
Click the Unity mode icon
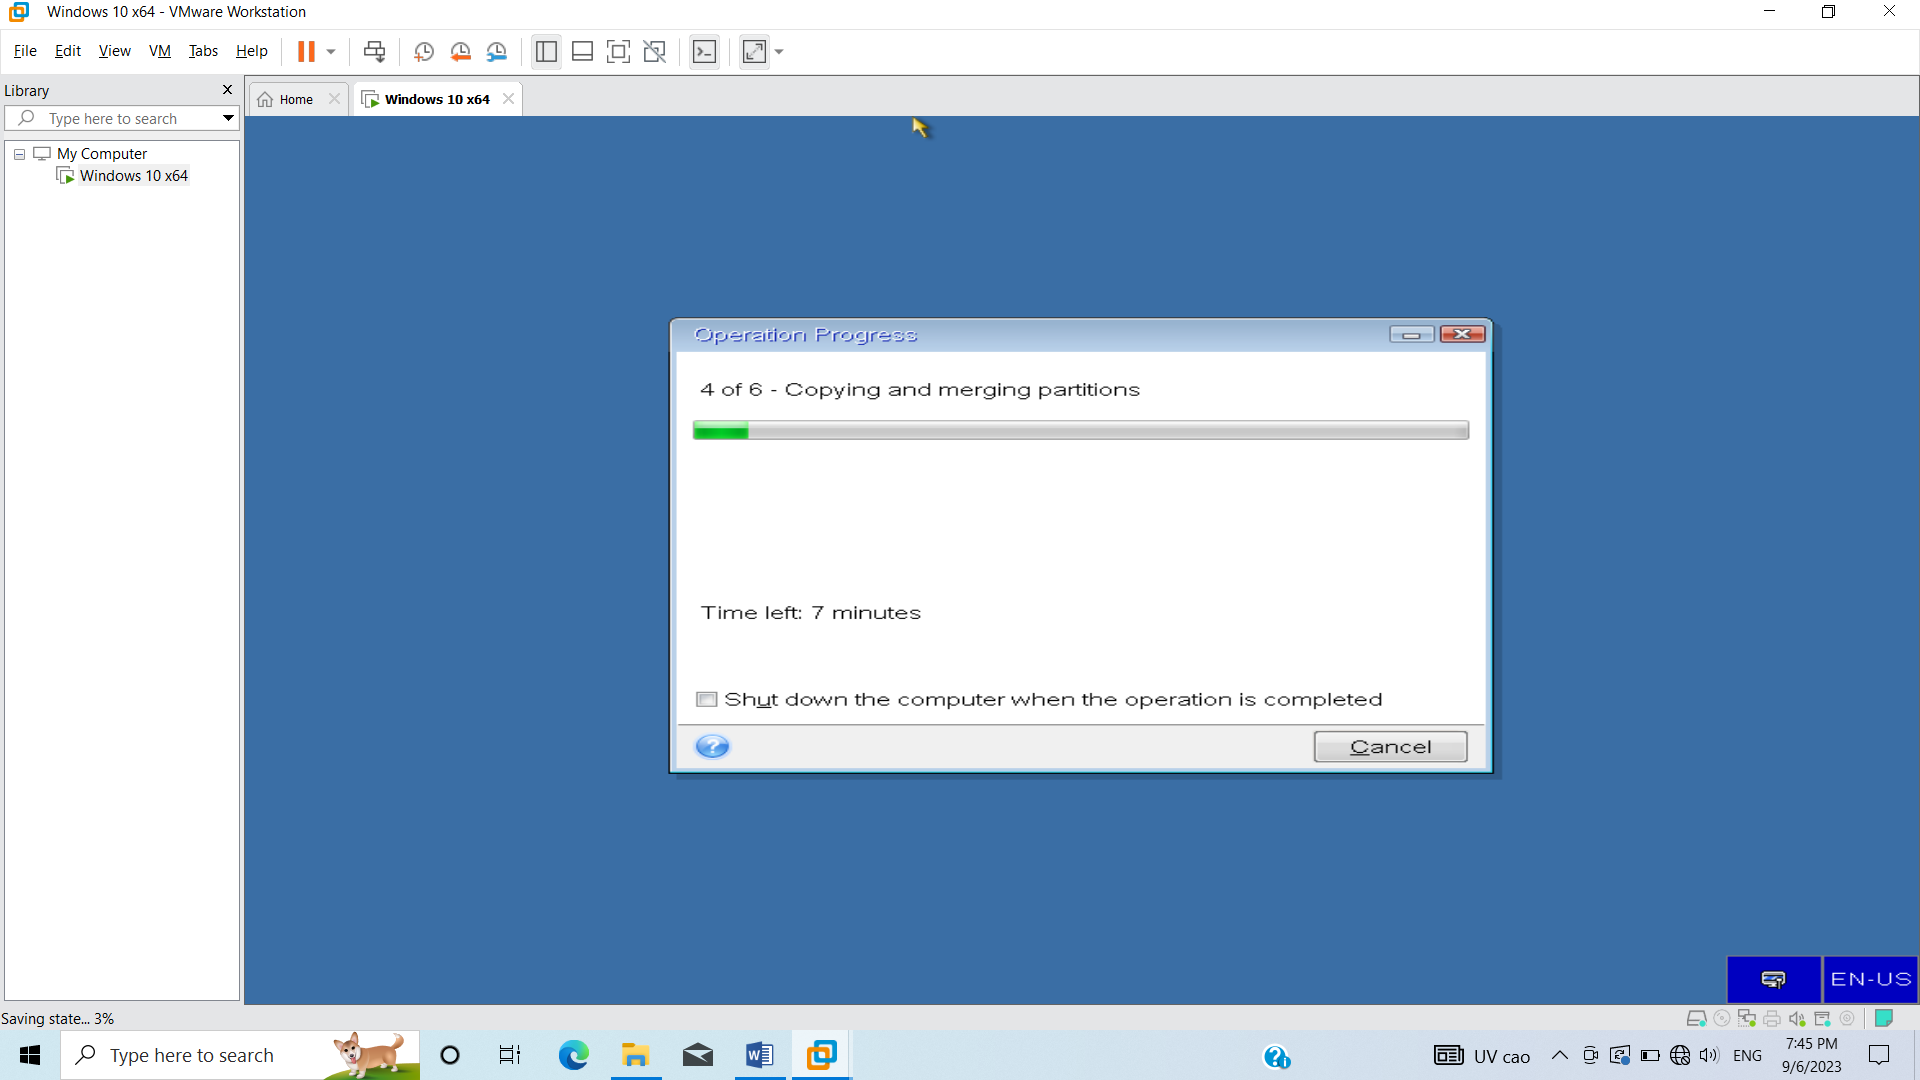[x=655, y=51]
